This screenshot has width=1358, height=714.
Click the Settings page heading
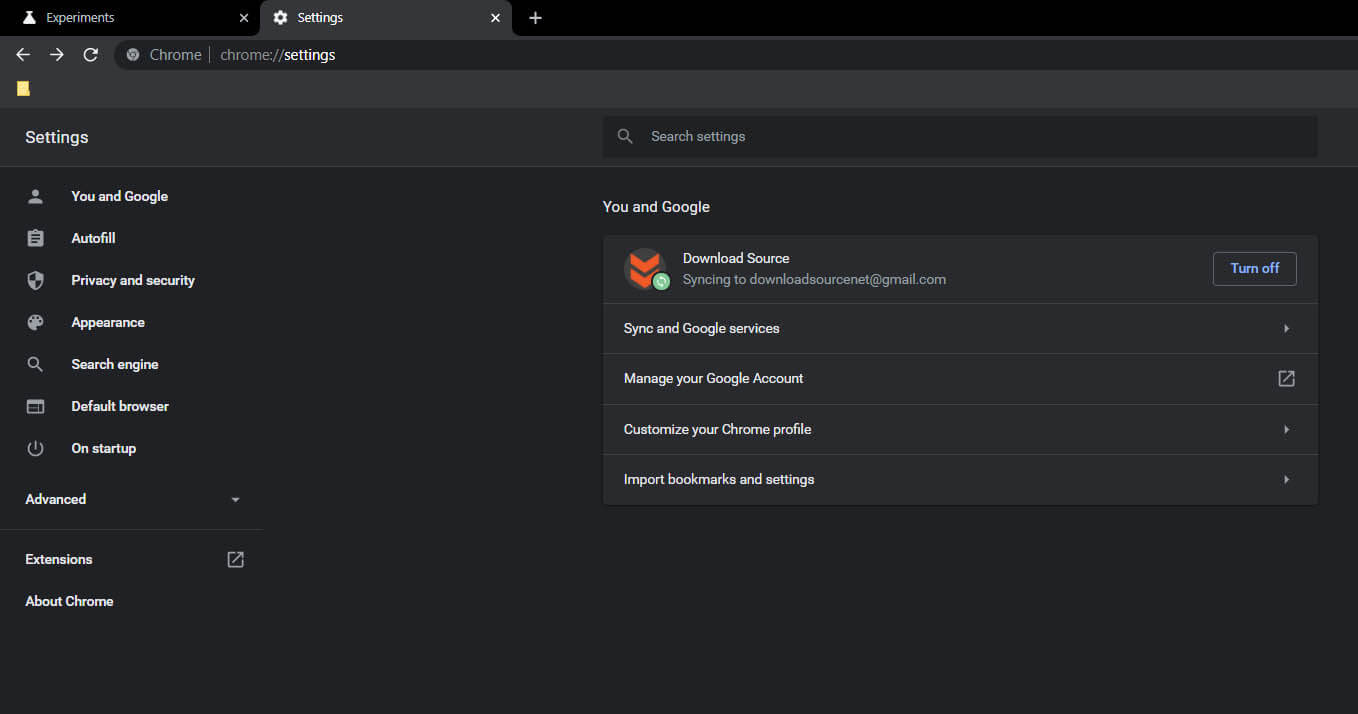tap(57, 137)
